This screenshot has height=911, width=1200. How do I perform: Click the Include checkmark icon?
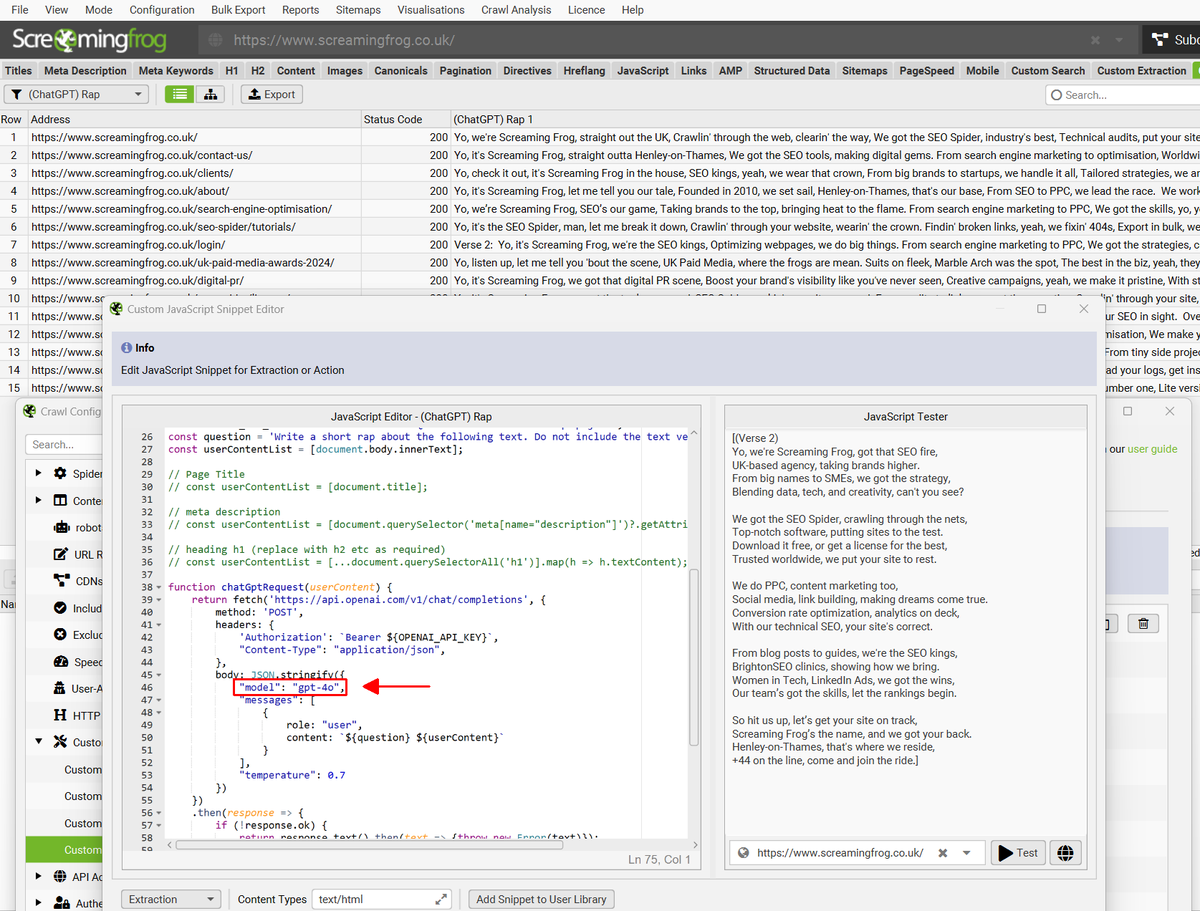click(61, 608)
